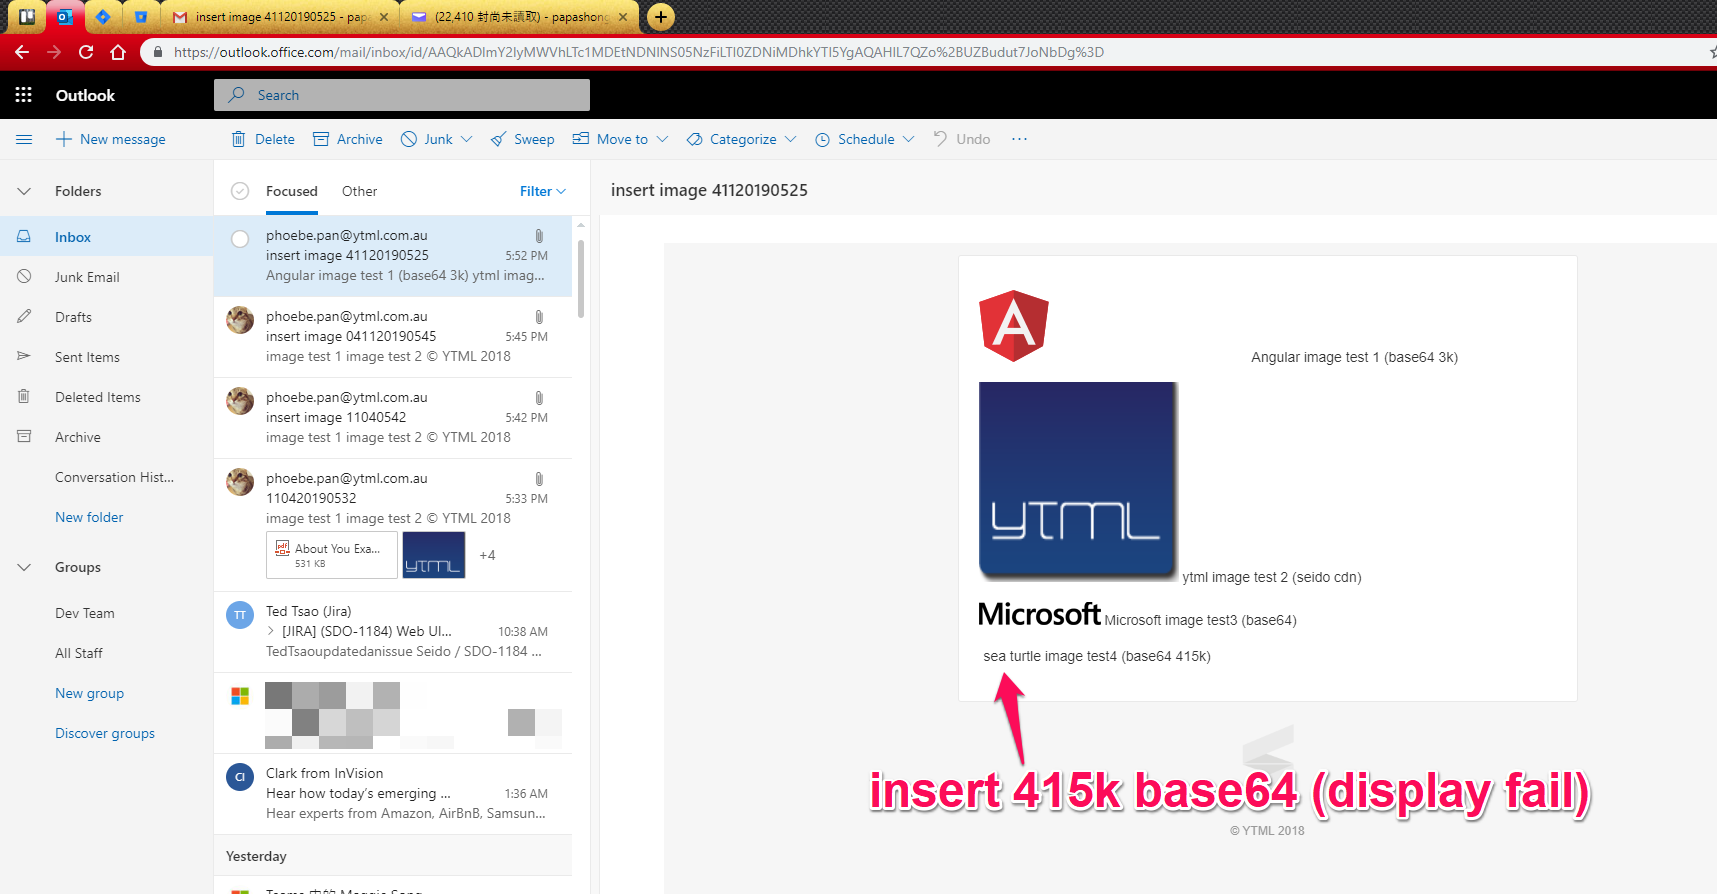Open a new browser tab with plus button
This screenshot has width=1717, height=894.
coord(660,17)
